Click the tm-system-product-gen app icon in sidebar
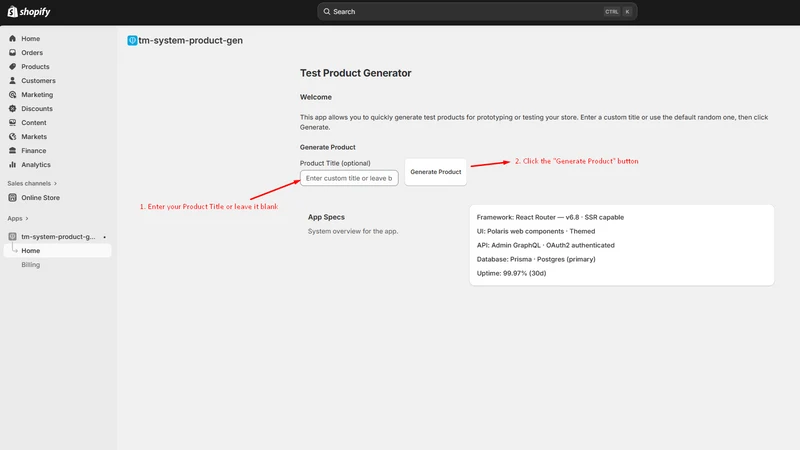The image size is (800, 450). coord(12,237)
